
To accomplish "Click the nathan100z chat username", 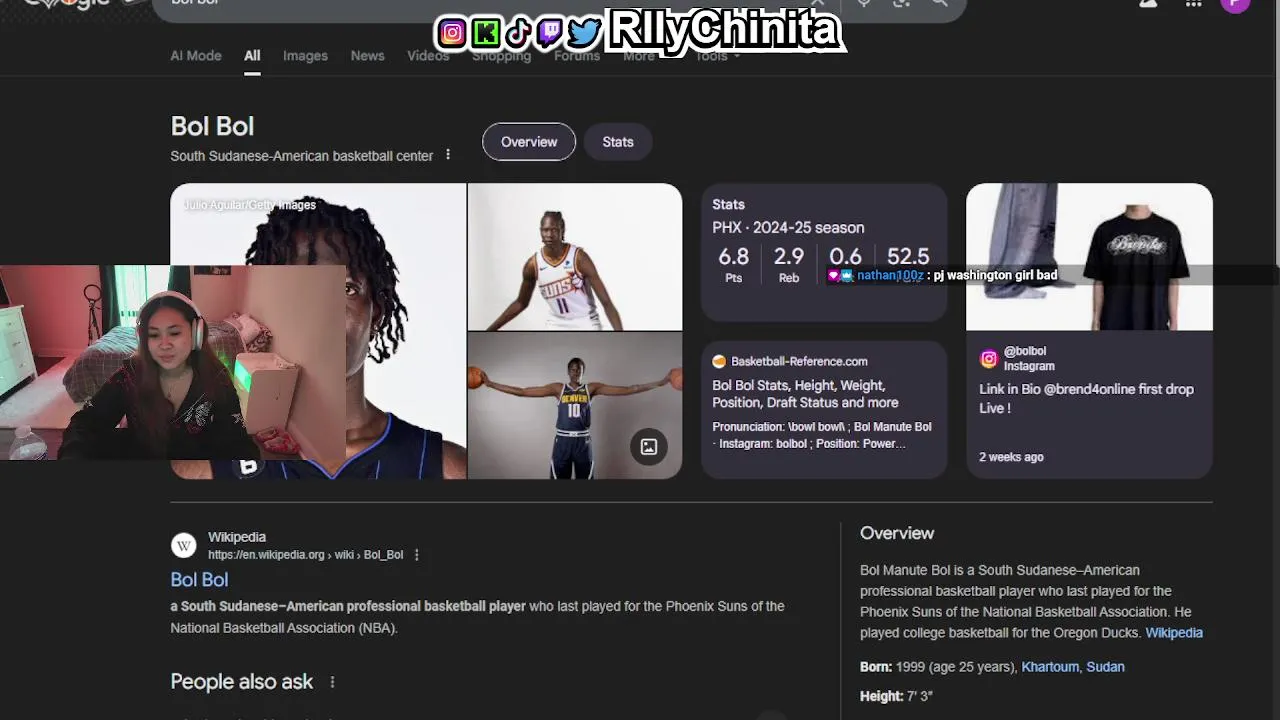I will (x=890, y=275).
